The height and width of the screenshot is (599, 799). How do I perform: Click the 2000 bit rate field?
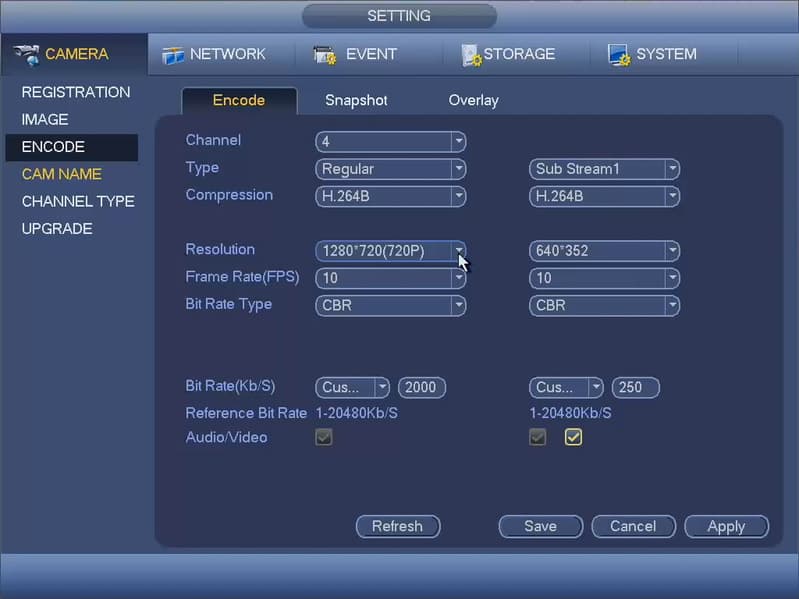(x=422, y=388)
